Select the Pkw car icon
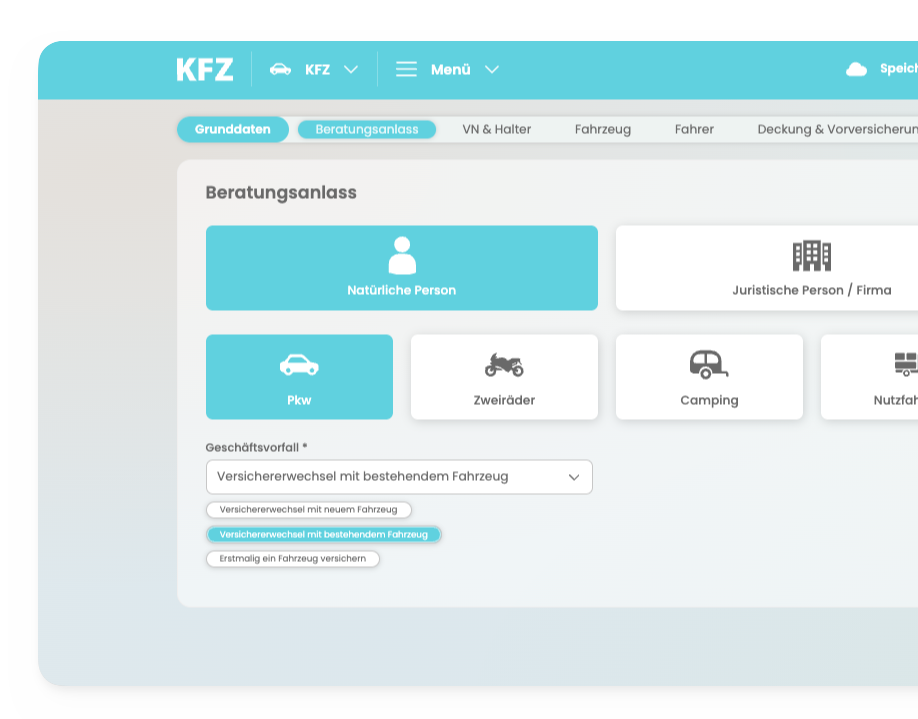 (299, 363)
